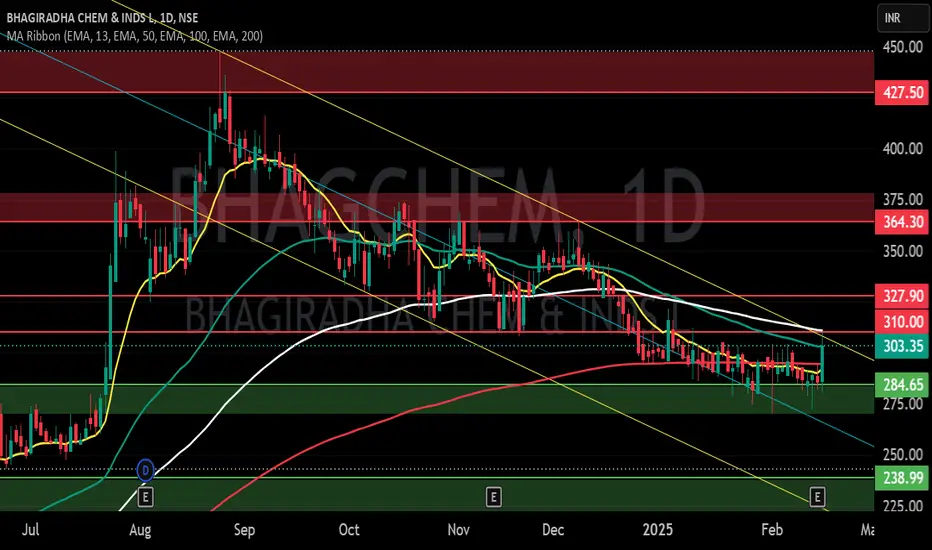932x550 pixels.
Task: Click the Sep label on time axis
Action: pyautogui.click(x=244, y=529)
